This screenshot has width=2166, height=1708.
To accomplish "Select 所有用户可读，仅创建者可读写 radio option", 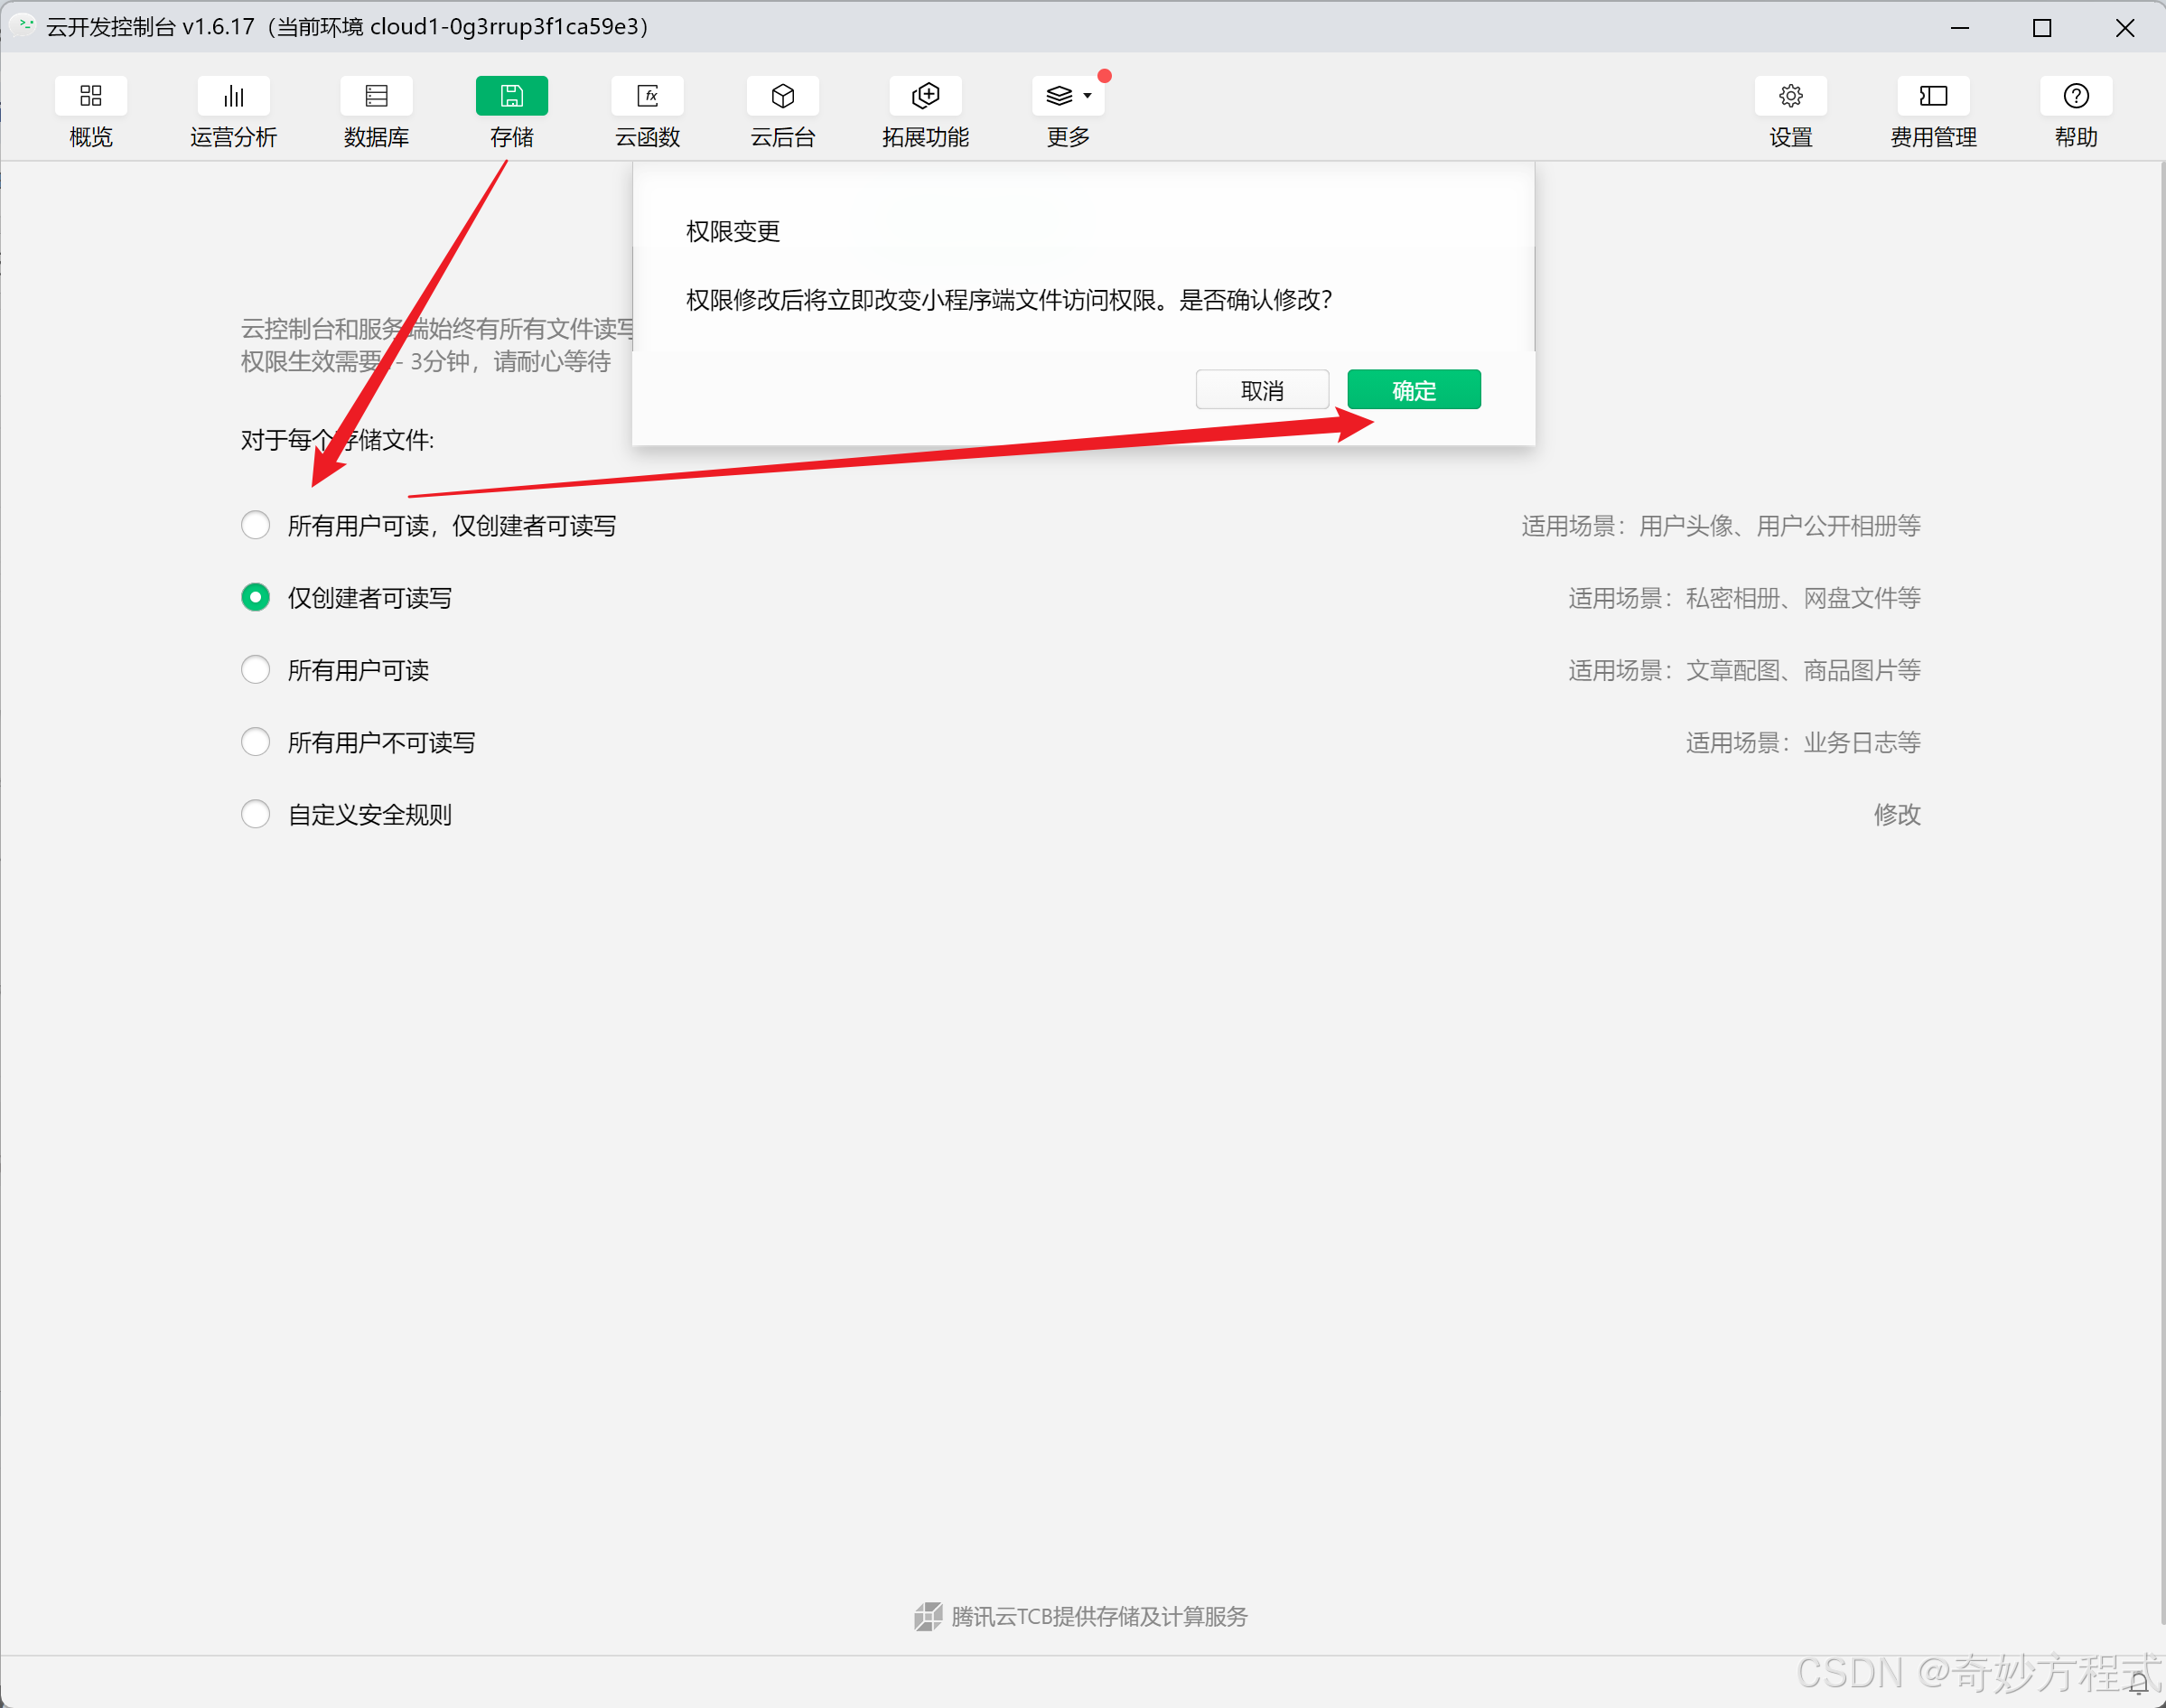I will (256, 525).
